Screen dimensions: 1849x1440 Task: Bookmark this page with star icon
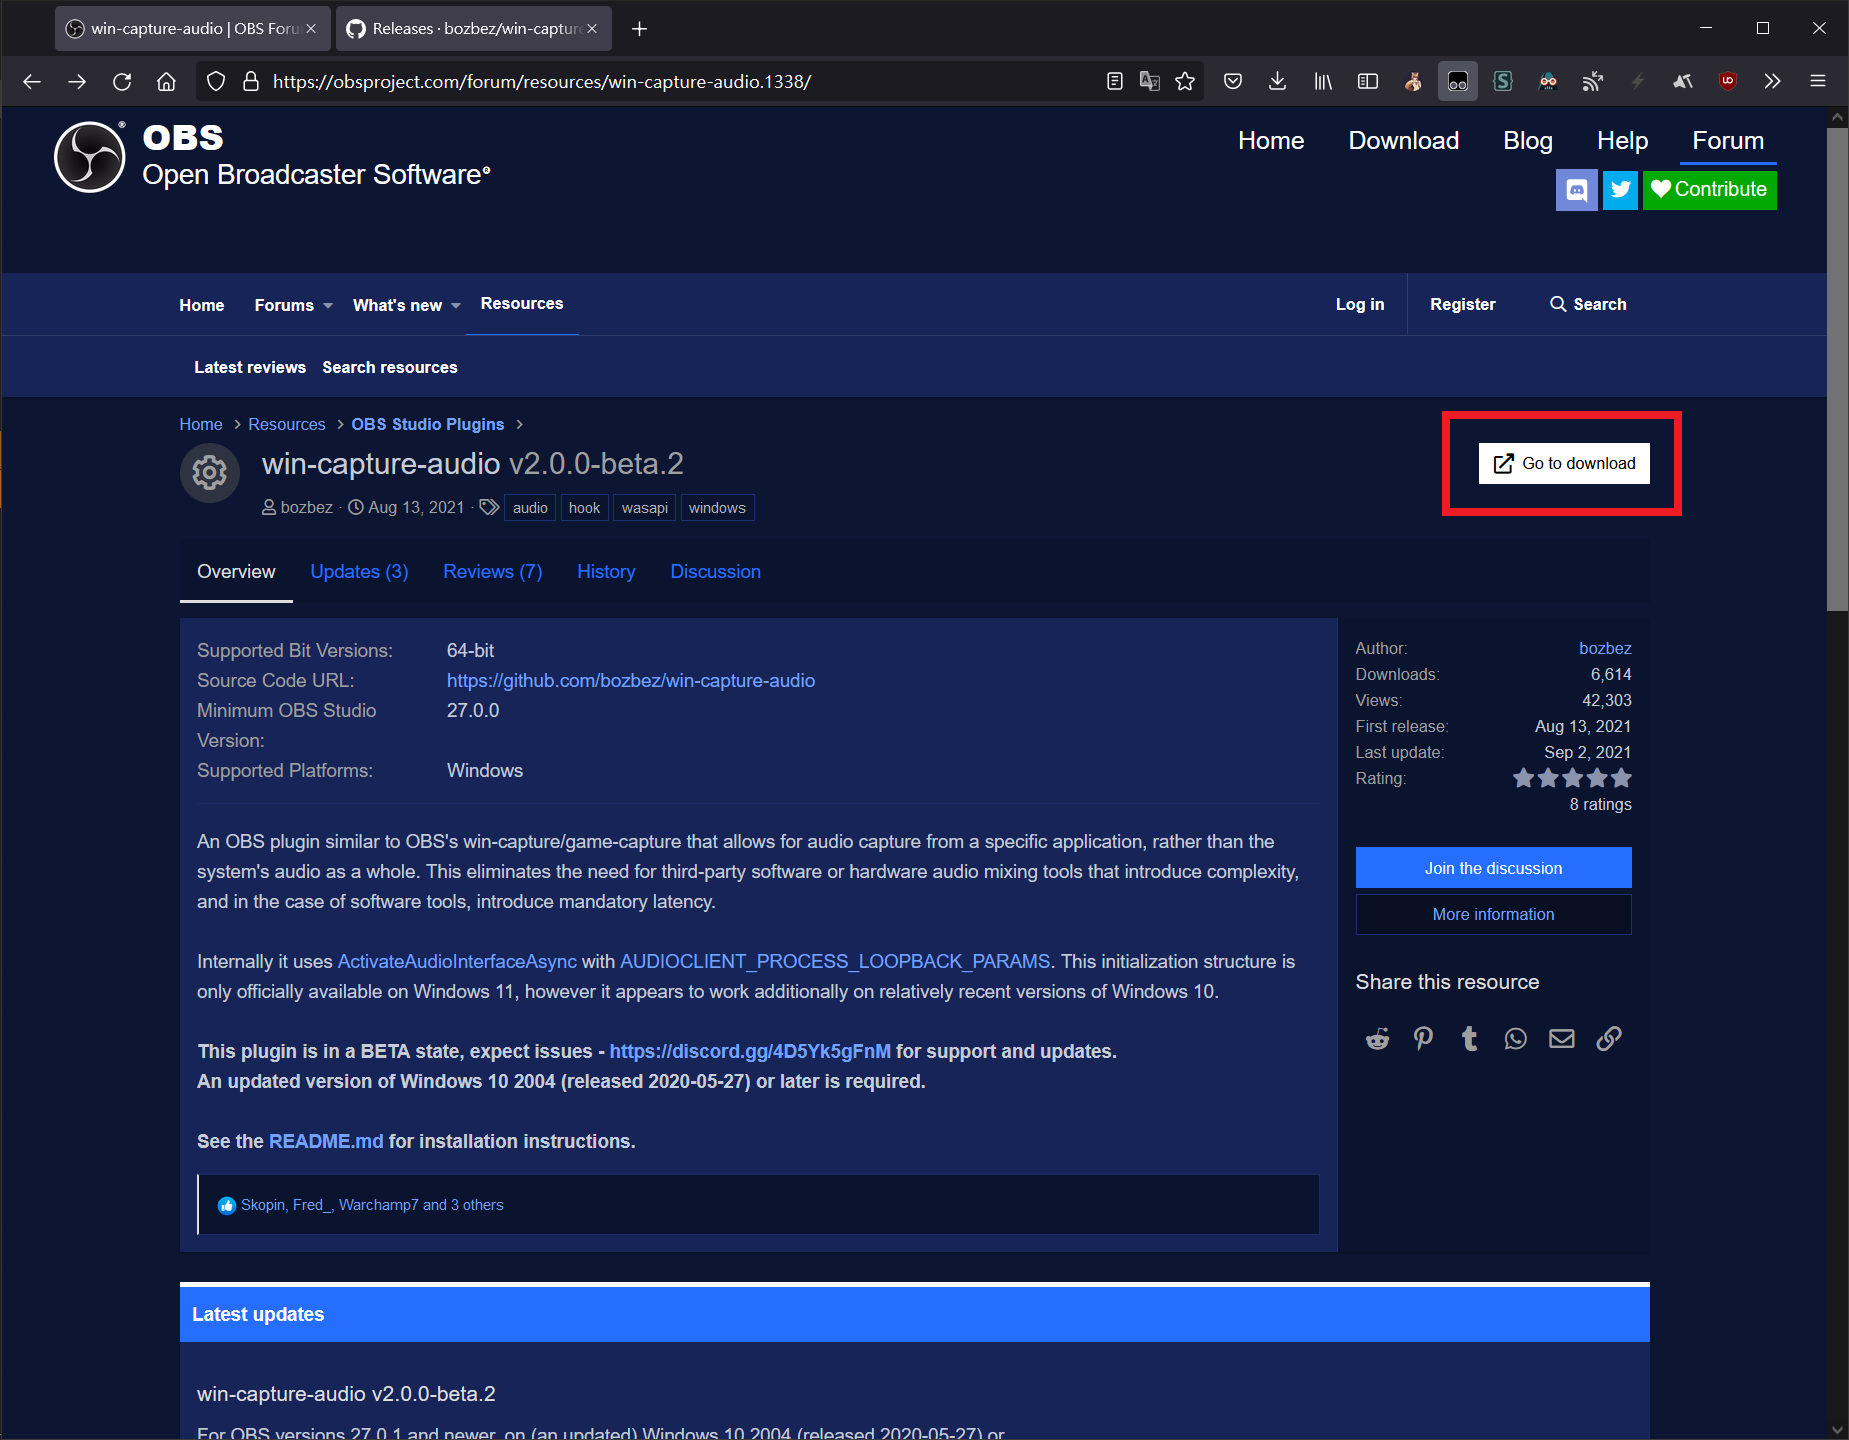[1185, 82]
